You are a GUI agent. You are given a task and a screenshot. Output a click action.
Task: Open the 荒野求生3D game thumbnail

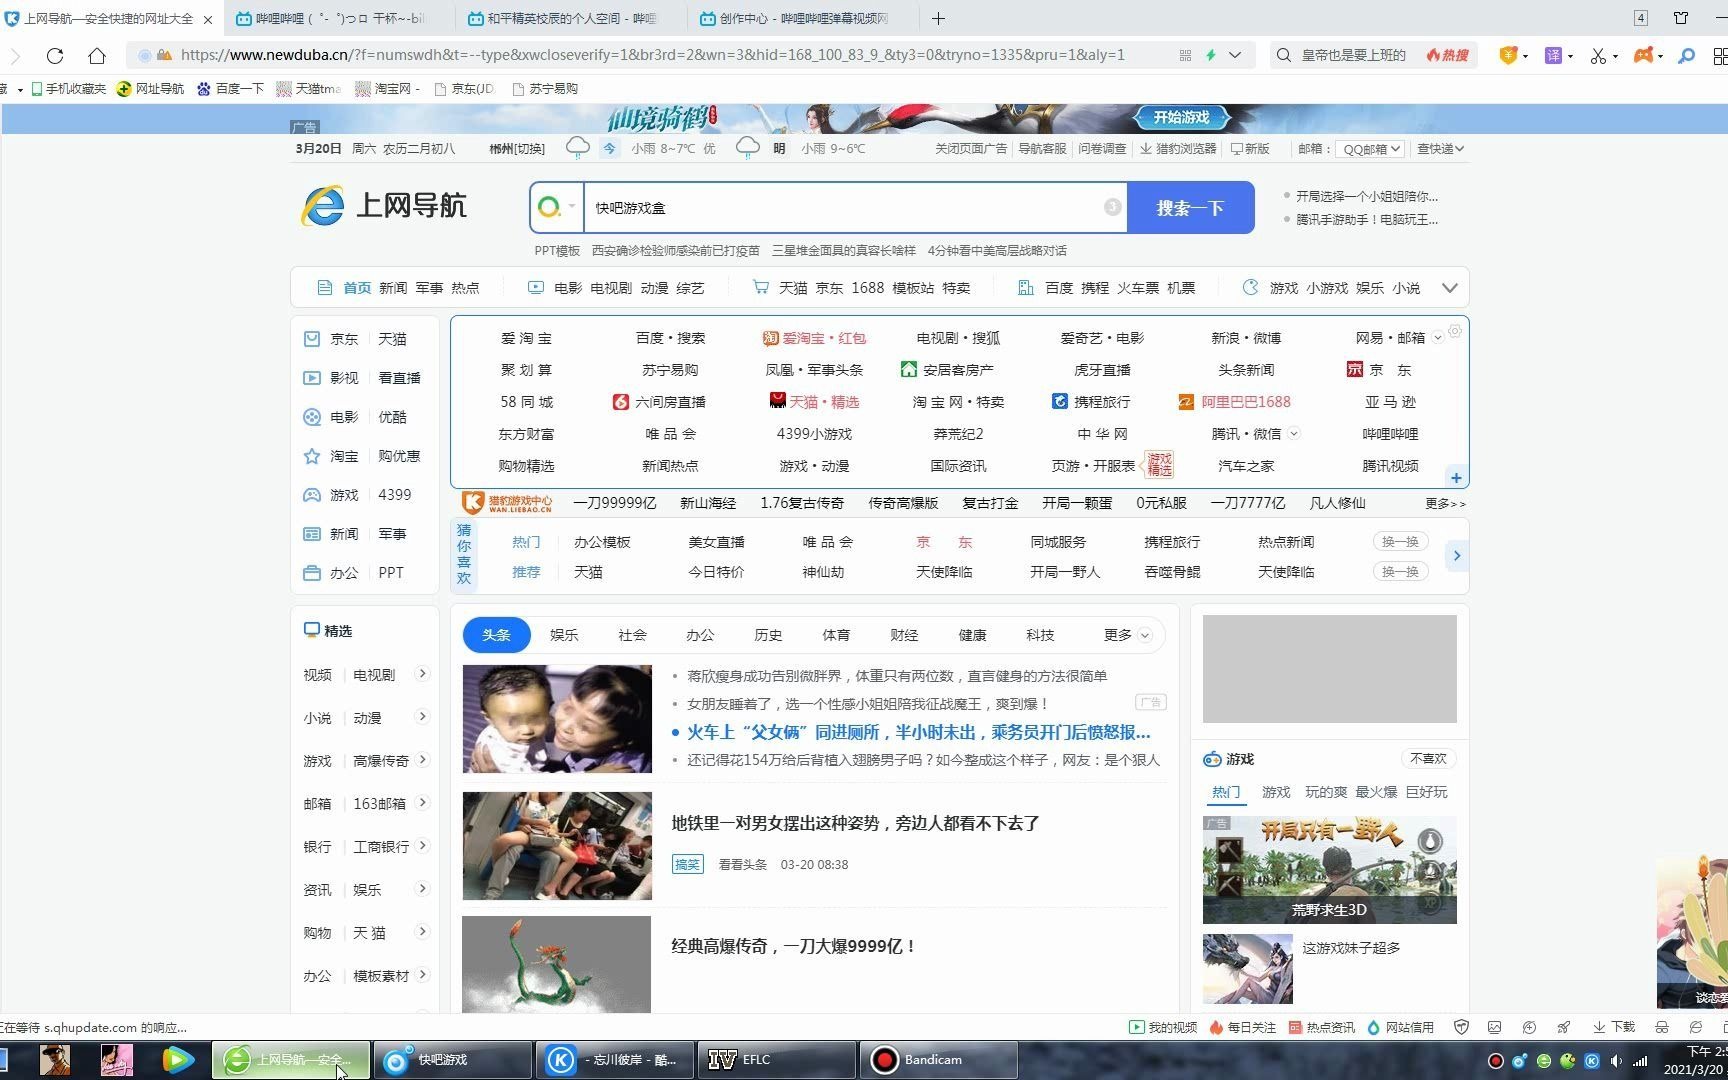click(1329, 870)
